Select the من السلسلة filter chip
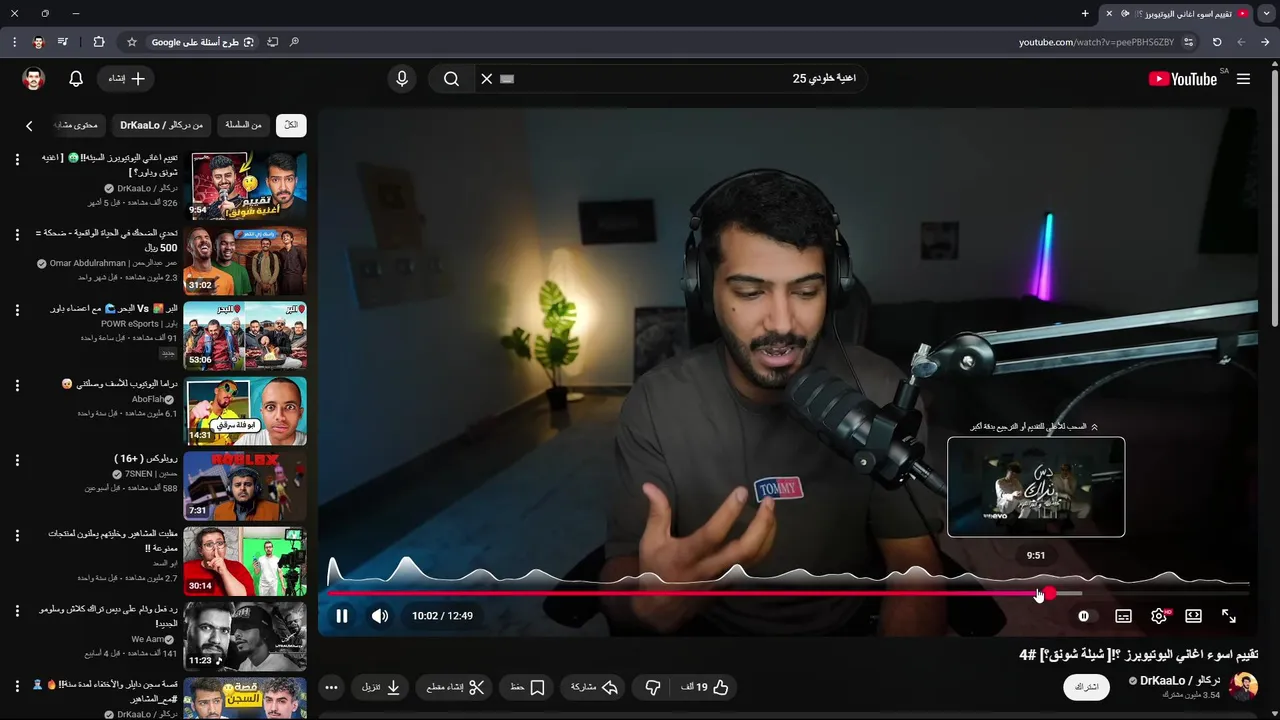The height and width of the screenshot is (720, 1280). 243,125
